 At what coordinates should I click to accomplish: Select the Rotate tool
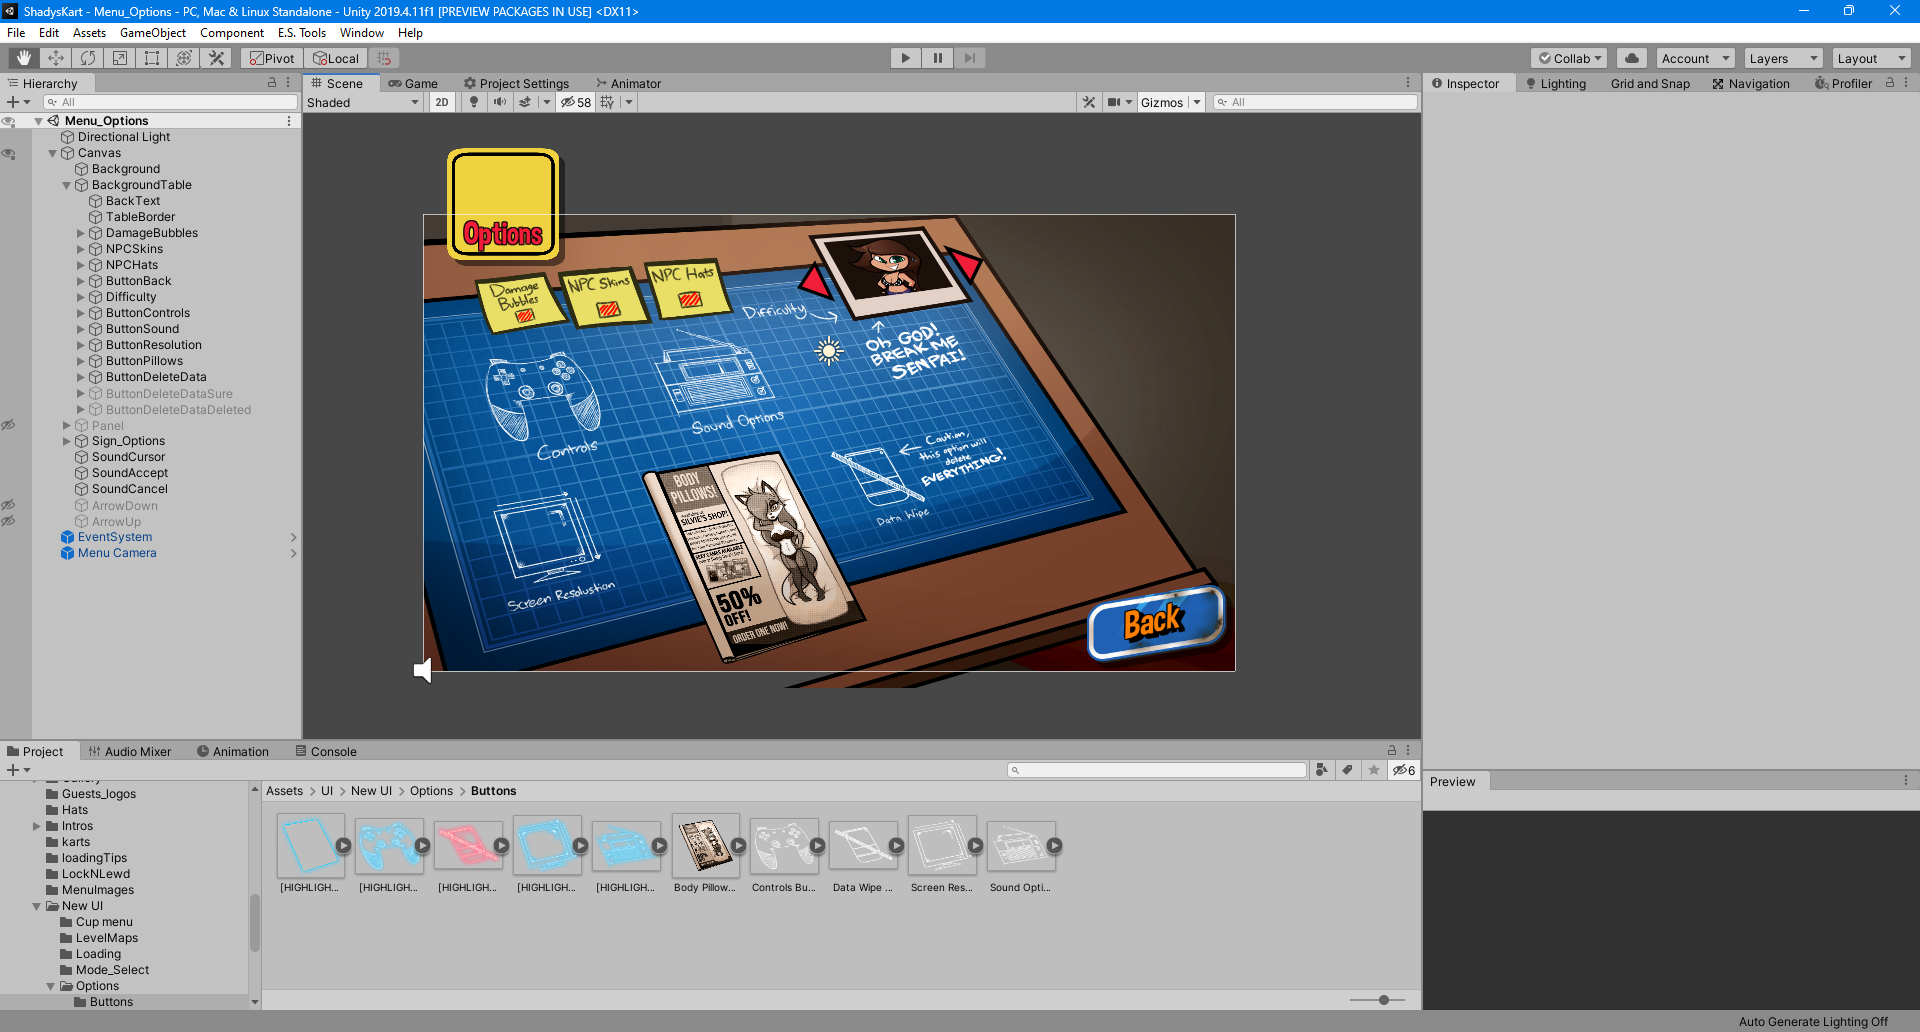[x=88, y=58]
